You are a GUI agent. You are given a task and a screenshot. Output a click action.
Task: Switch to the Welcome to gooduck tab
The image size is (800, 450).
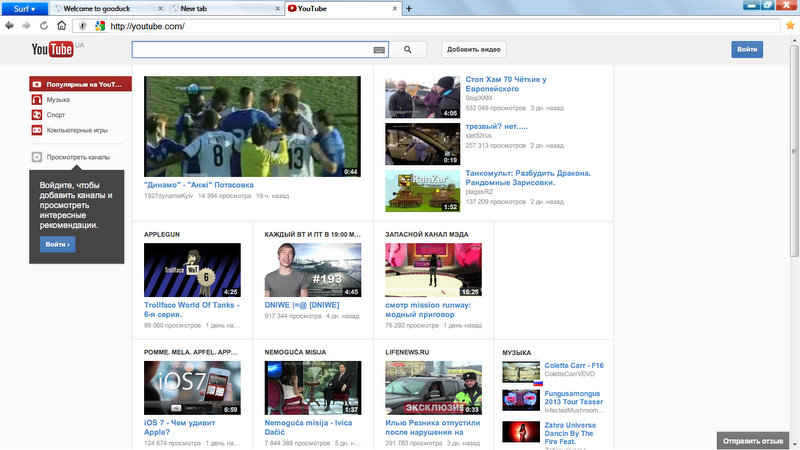(x=108, y=9)
